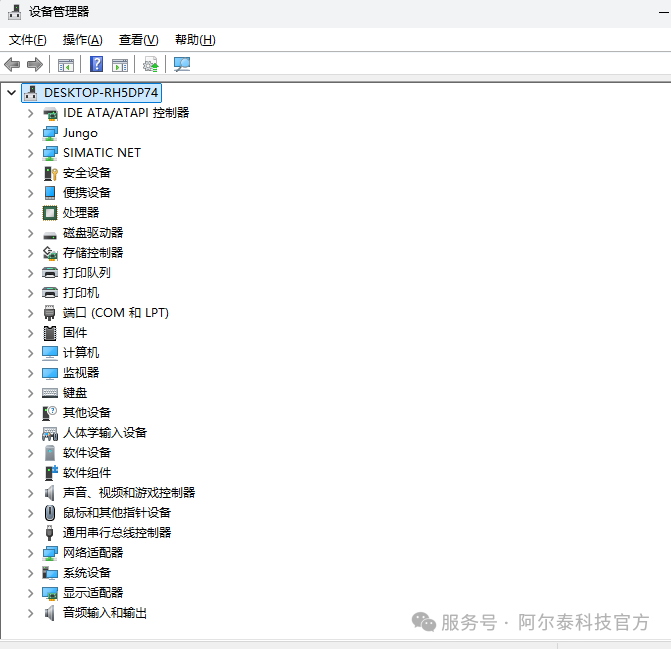Image resolution: width=671 pixels, height=649 pixels.
Task: Select the DESKTOP-RH5DP74 computer name
Action: click(x=101, y=92)
